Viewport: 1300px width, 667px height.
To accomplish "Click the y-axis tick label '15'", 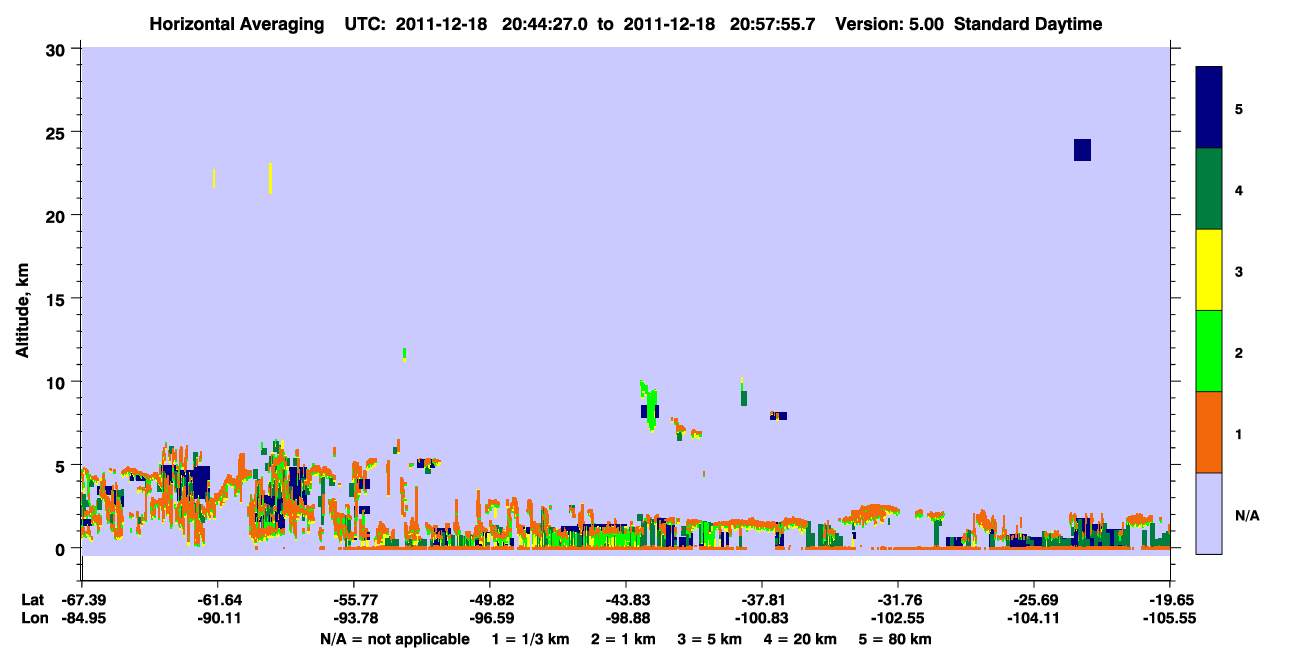I will [x=56, y=299].
